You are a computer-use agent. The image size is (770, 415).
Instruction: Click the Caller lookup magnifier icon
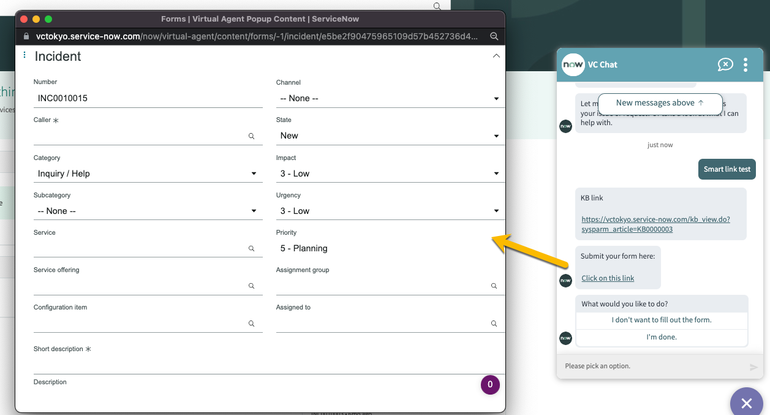coord(251,136)
